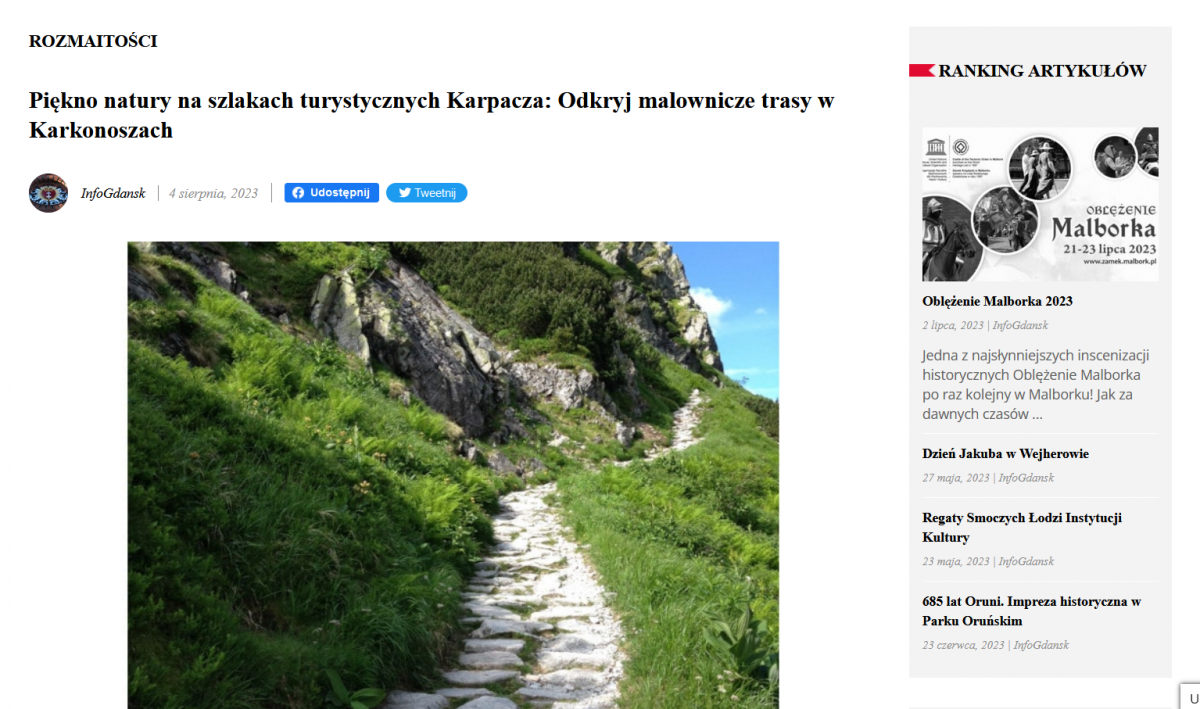Click the InfoGdansk author avatar
This screenshot has width=1200, height=709.
point(48,193)
